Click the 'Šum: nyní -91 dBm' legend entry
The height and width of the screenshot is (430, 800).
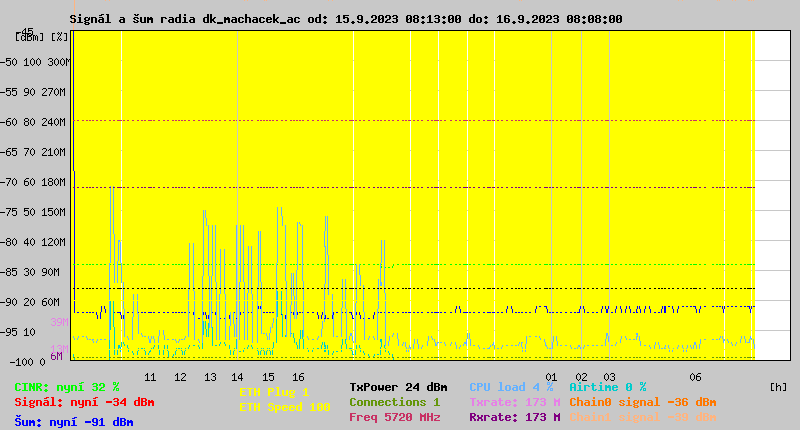[x=74, y=422]
